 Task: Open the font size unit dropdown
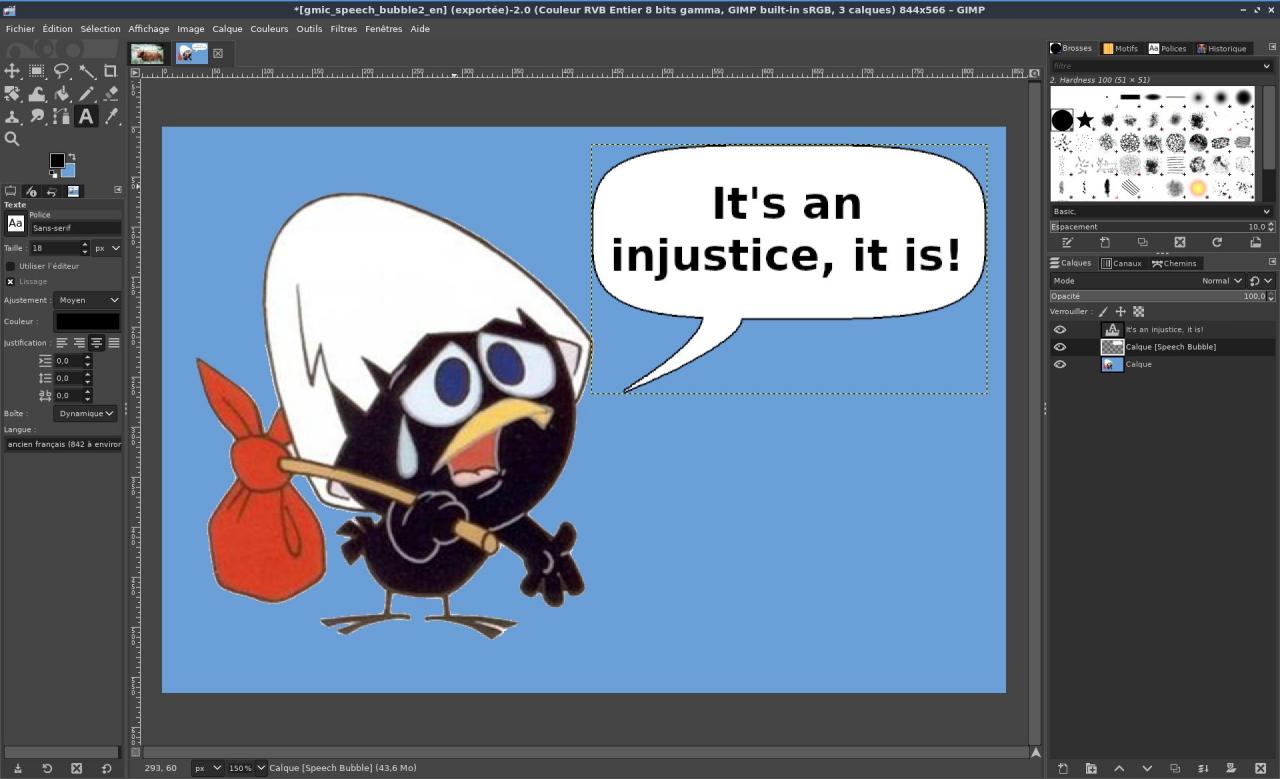[107, 248]
